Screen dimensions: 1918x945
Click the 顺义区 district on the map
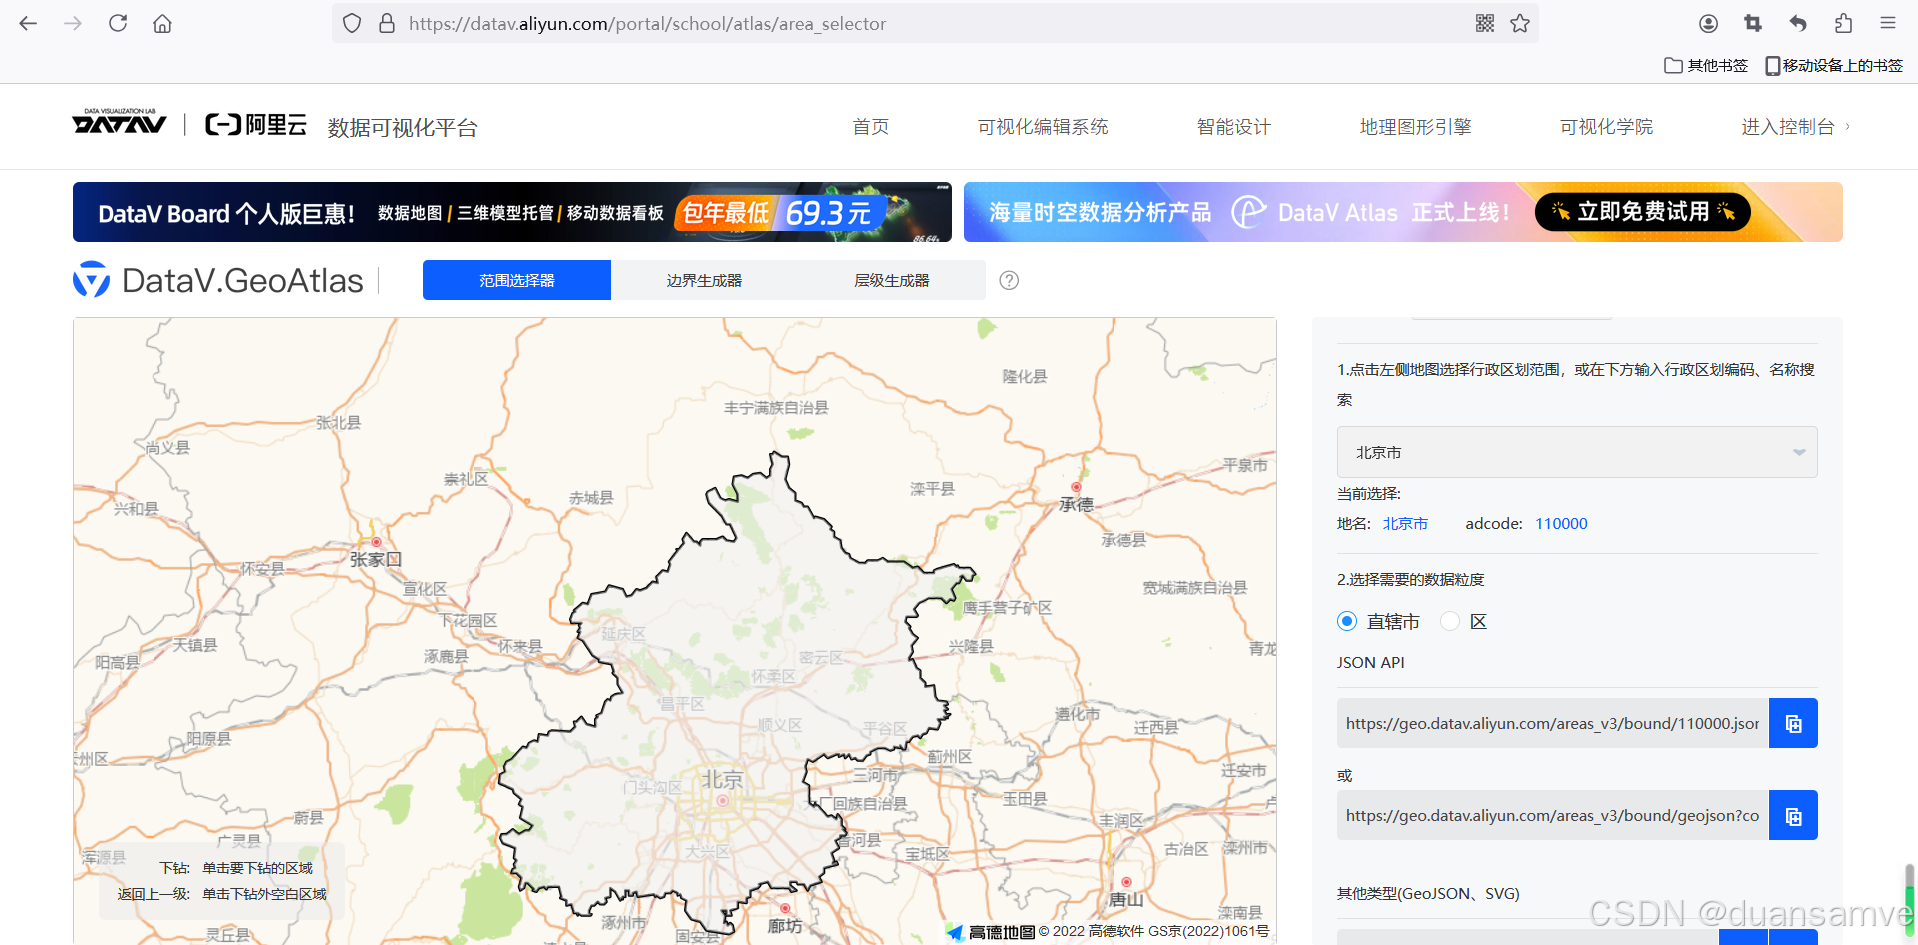point(780,725)
